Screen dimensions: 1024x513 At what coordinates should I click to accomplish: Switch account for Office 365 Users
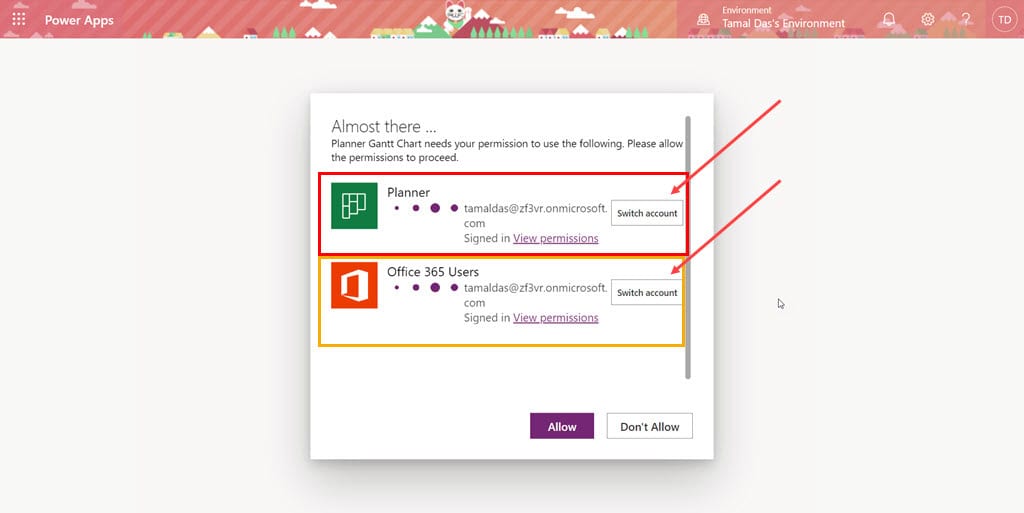647,293
